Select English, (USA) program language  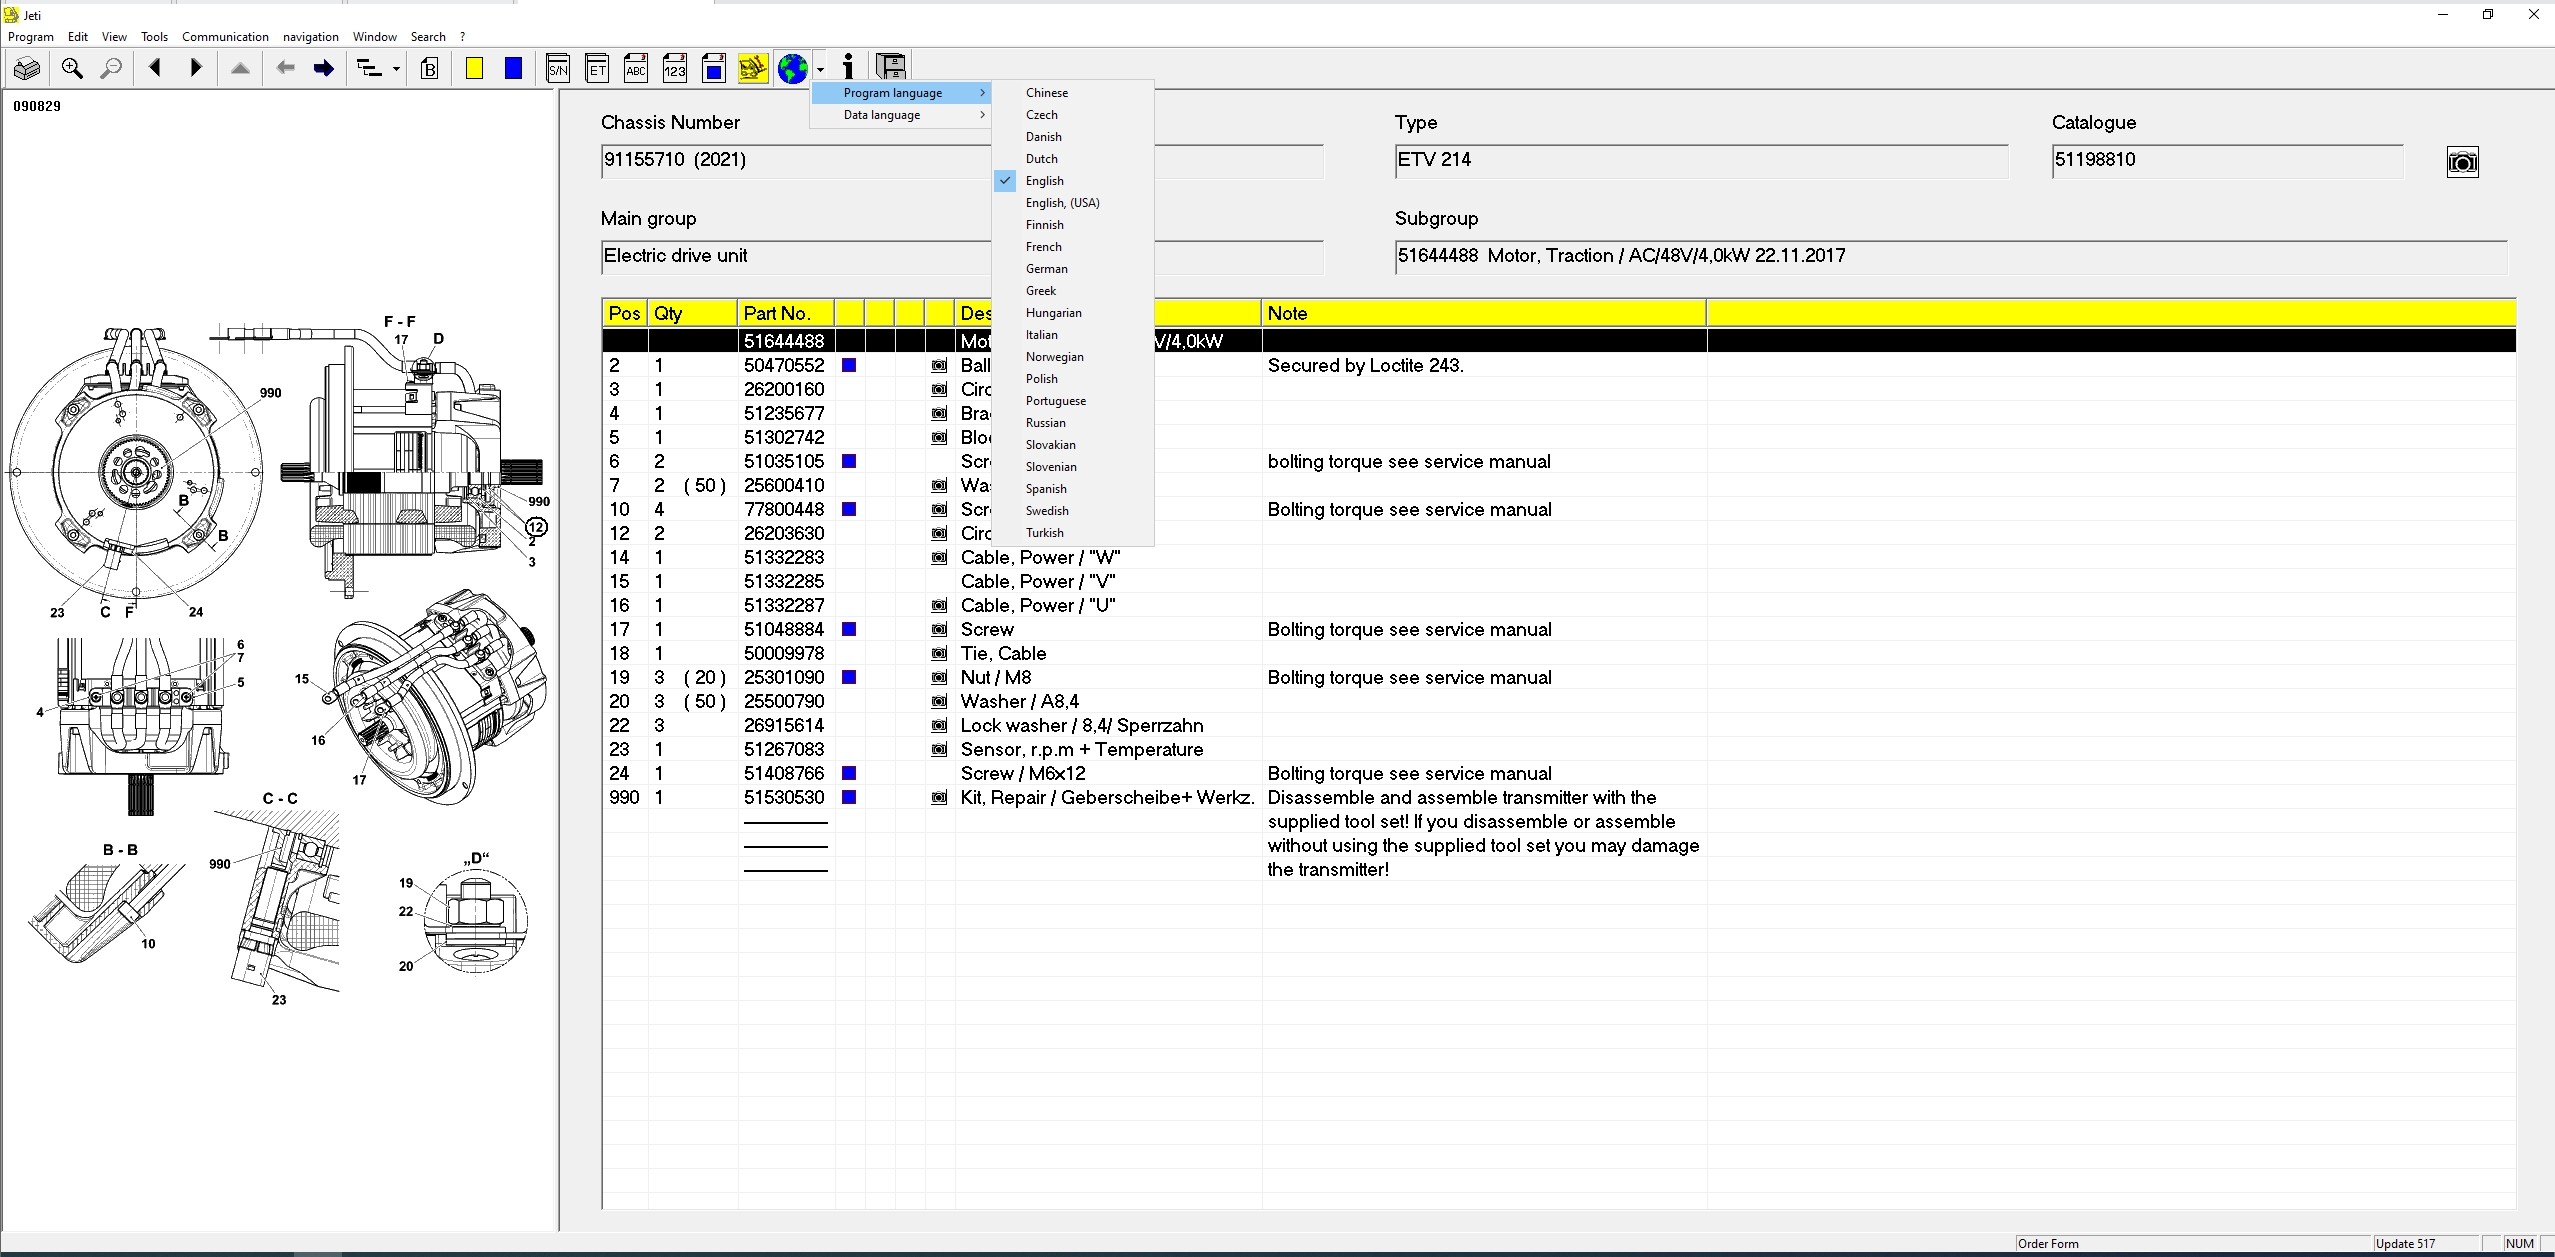pos(1073,203)
